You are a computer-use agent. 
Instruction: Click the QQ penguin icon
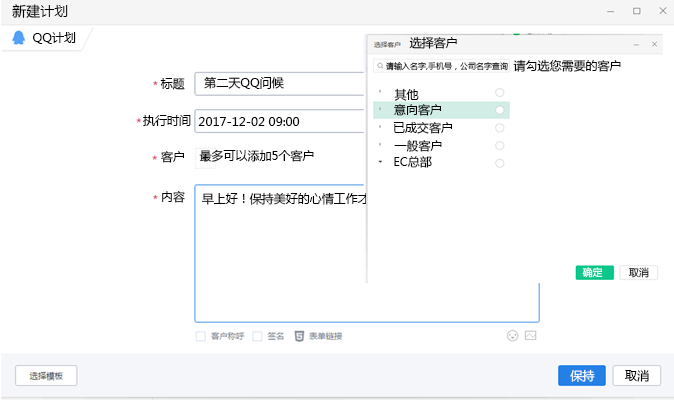click(x=19, y=38)
